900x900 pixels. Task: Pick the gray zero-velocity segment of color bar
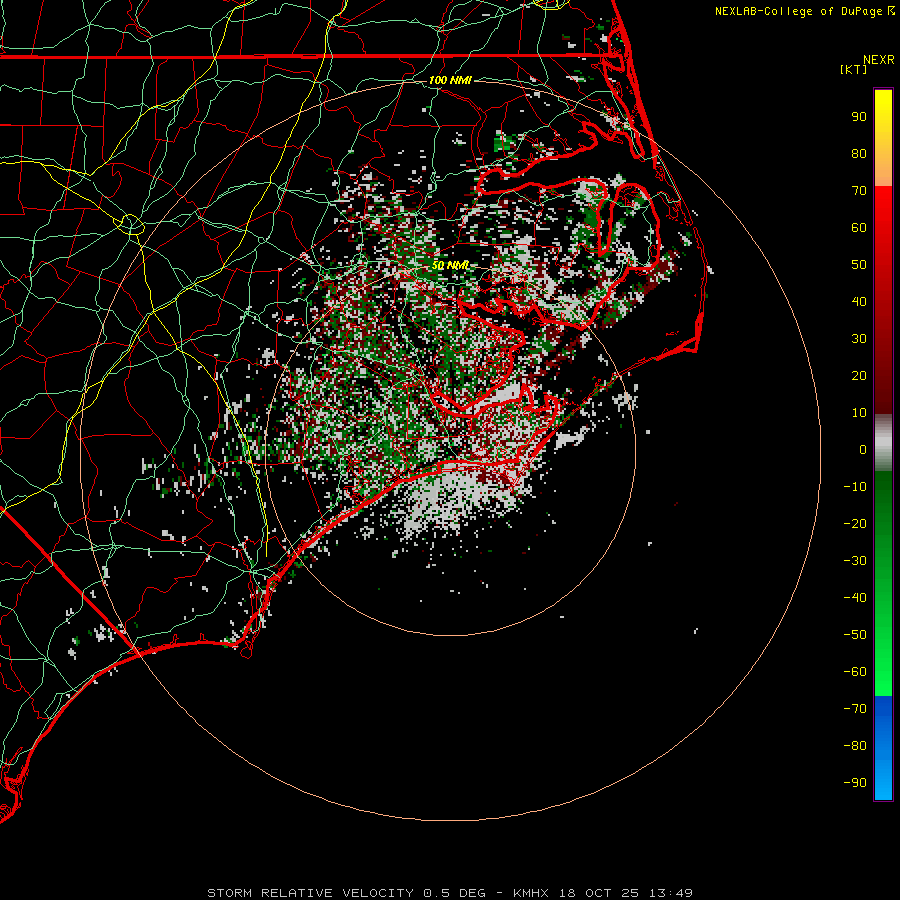pos(883,443)
